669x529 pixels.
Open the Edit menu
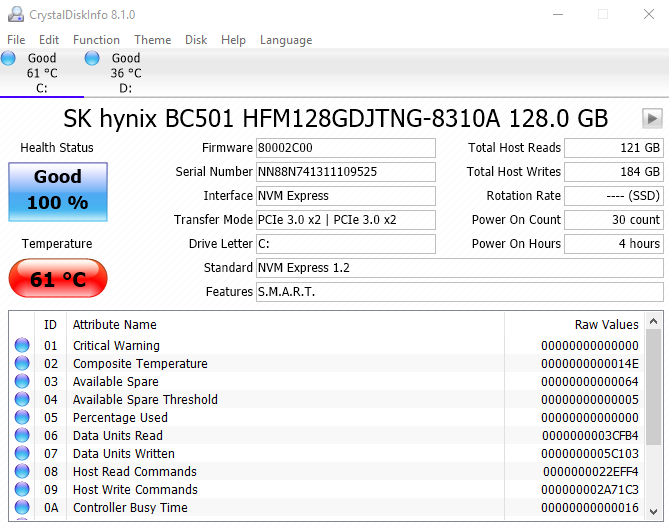point(49,40)
